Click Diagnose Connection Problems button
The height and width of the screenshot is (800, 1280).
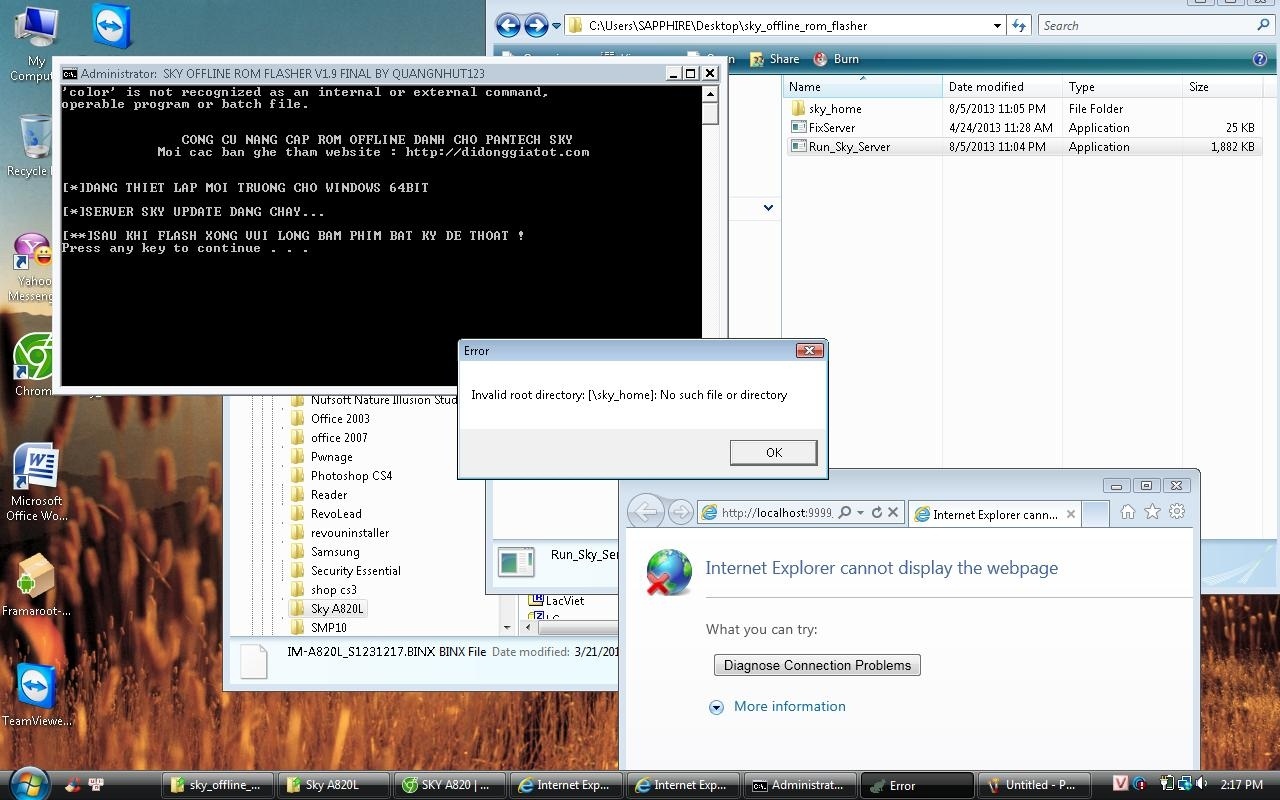click(x=817, y=665)
